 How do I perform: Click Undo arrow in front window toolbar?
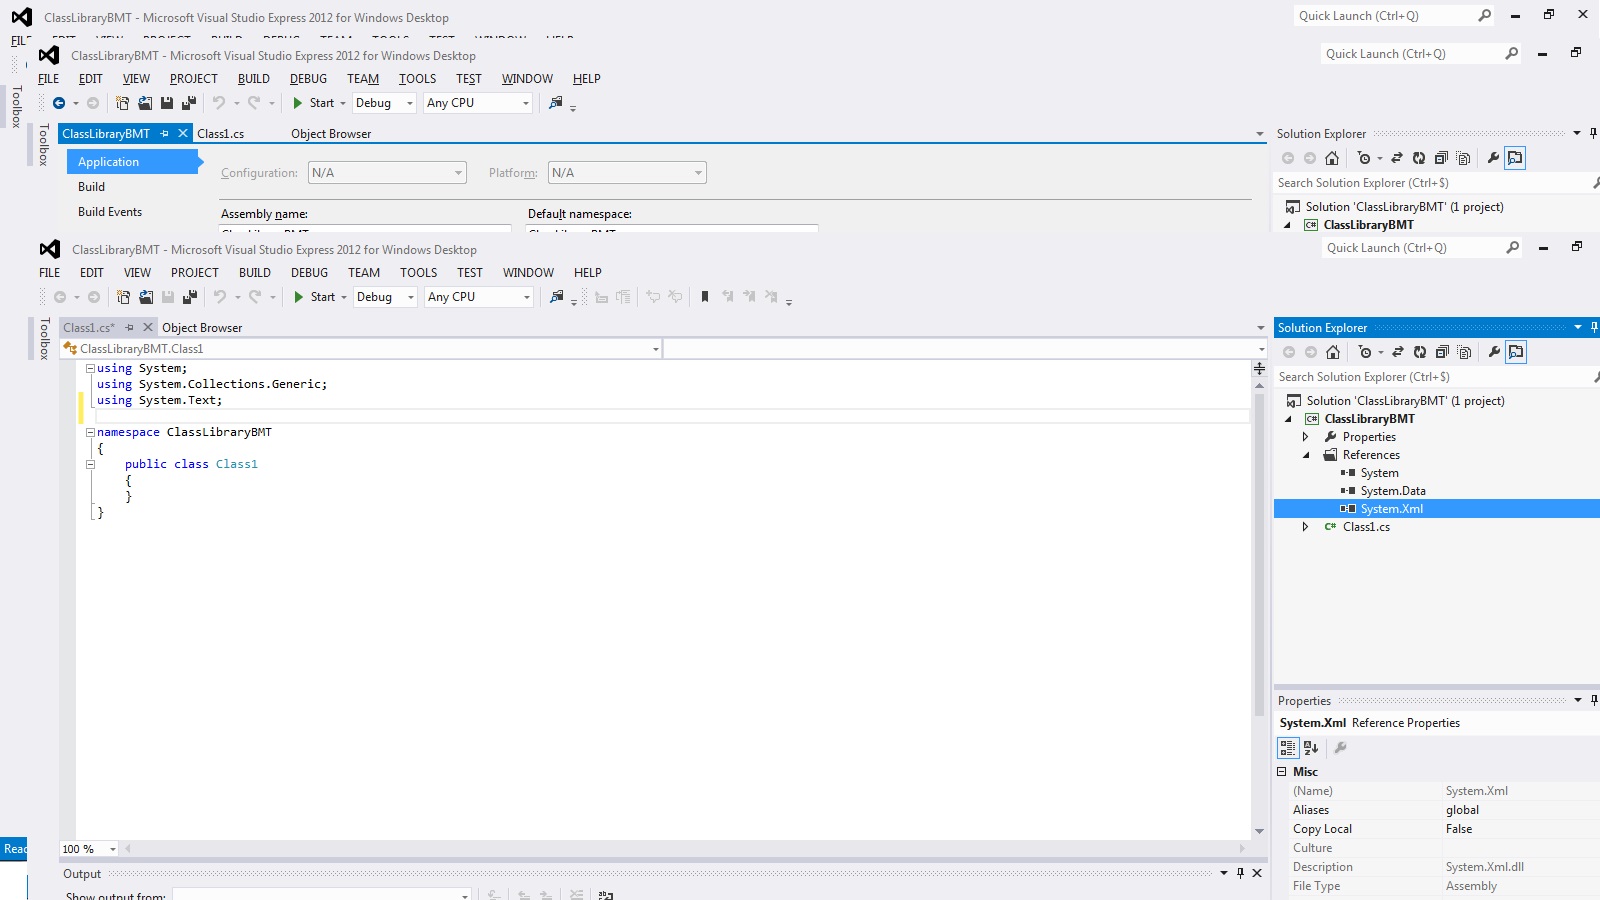point(219,297)
